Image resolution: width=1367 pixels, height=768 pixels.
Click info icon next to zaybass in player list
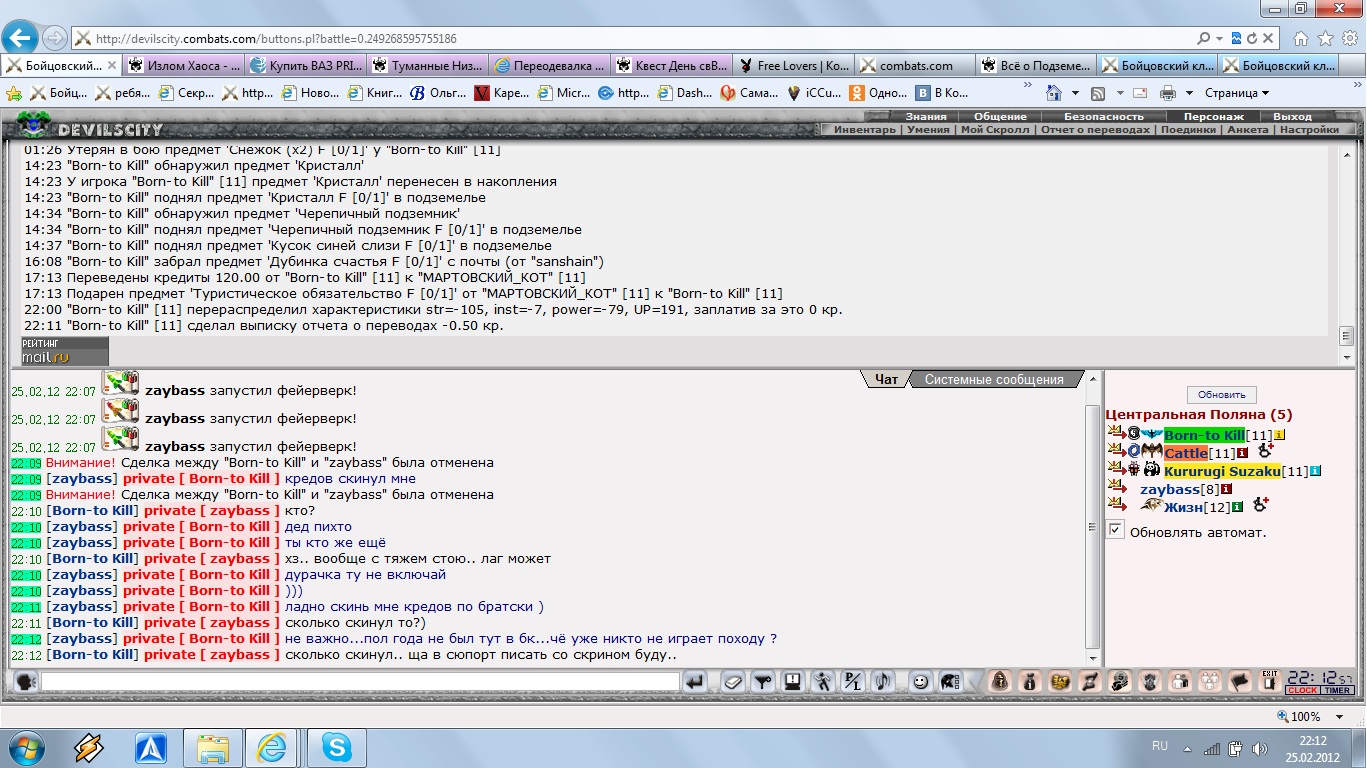click(1227, 489)
